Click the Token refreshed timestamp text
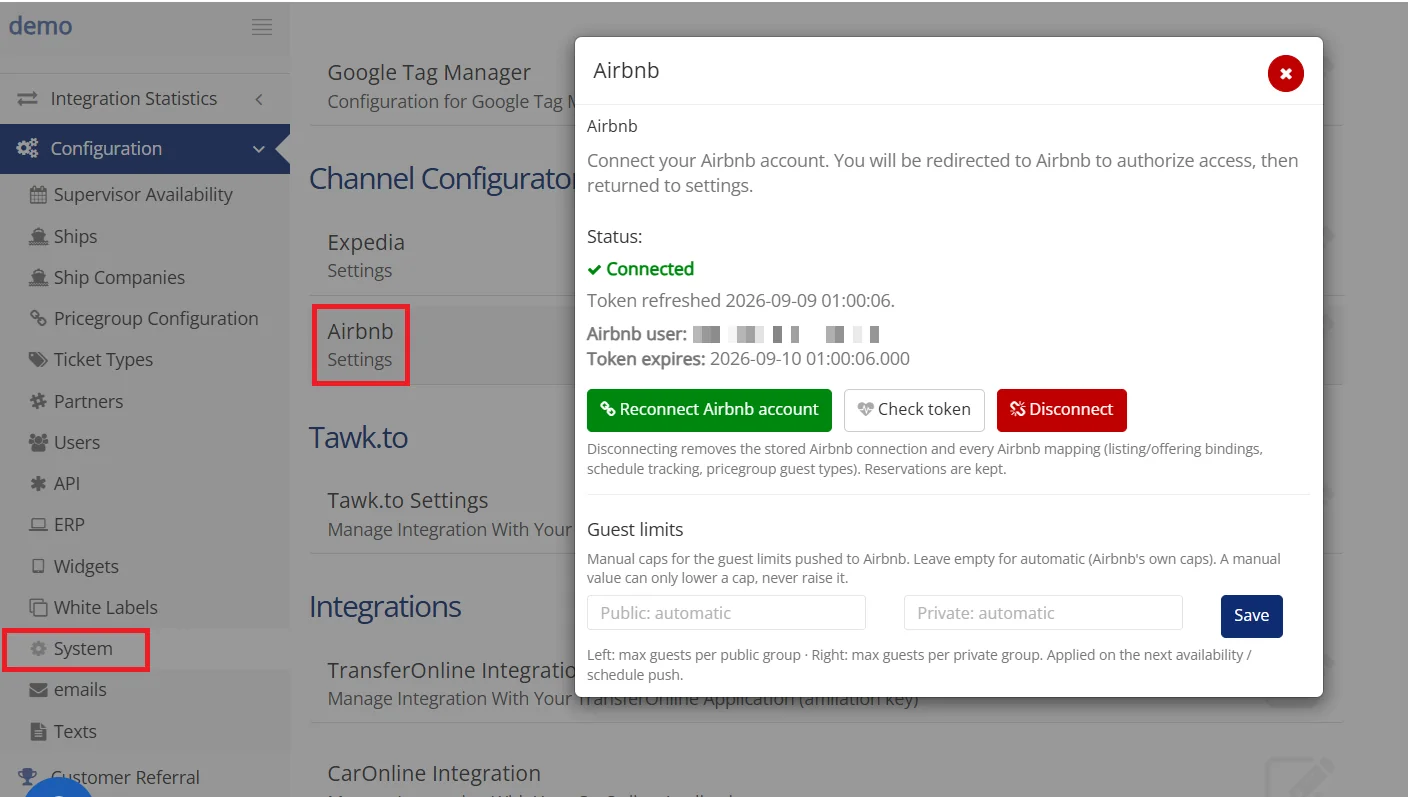This screenshot has height=797, width=1408. (x=741, y=301)
